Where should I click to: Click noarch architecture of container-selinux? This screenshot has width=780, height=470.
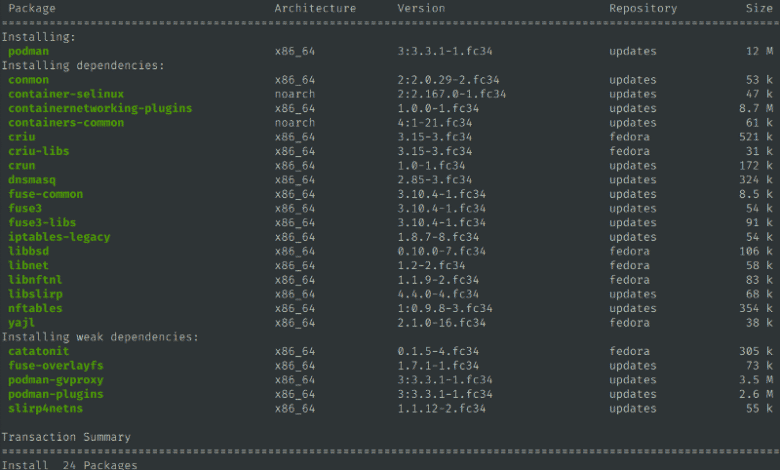point(295,94)
